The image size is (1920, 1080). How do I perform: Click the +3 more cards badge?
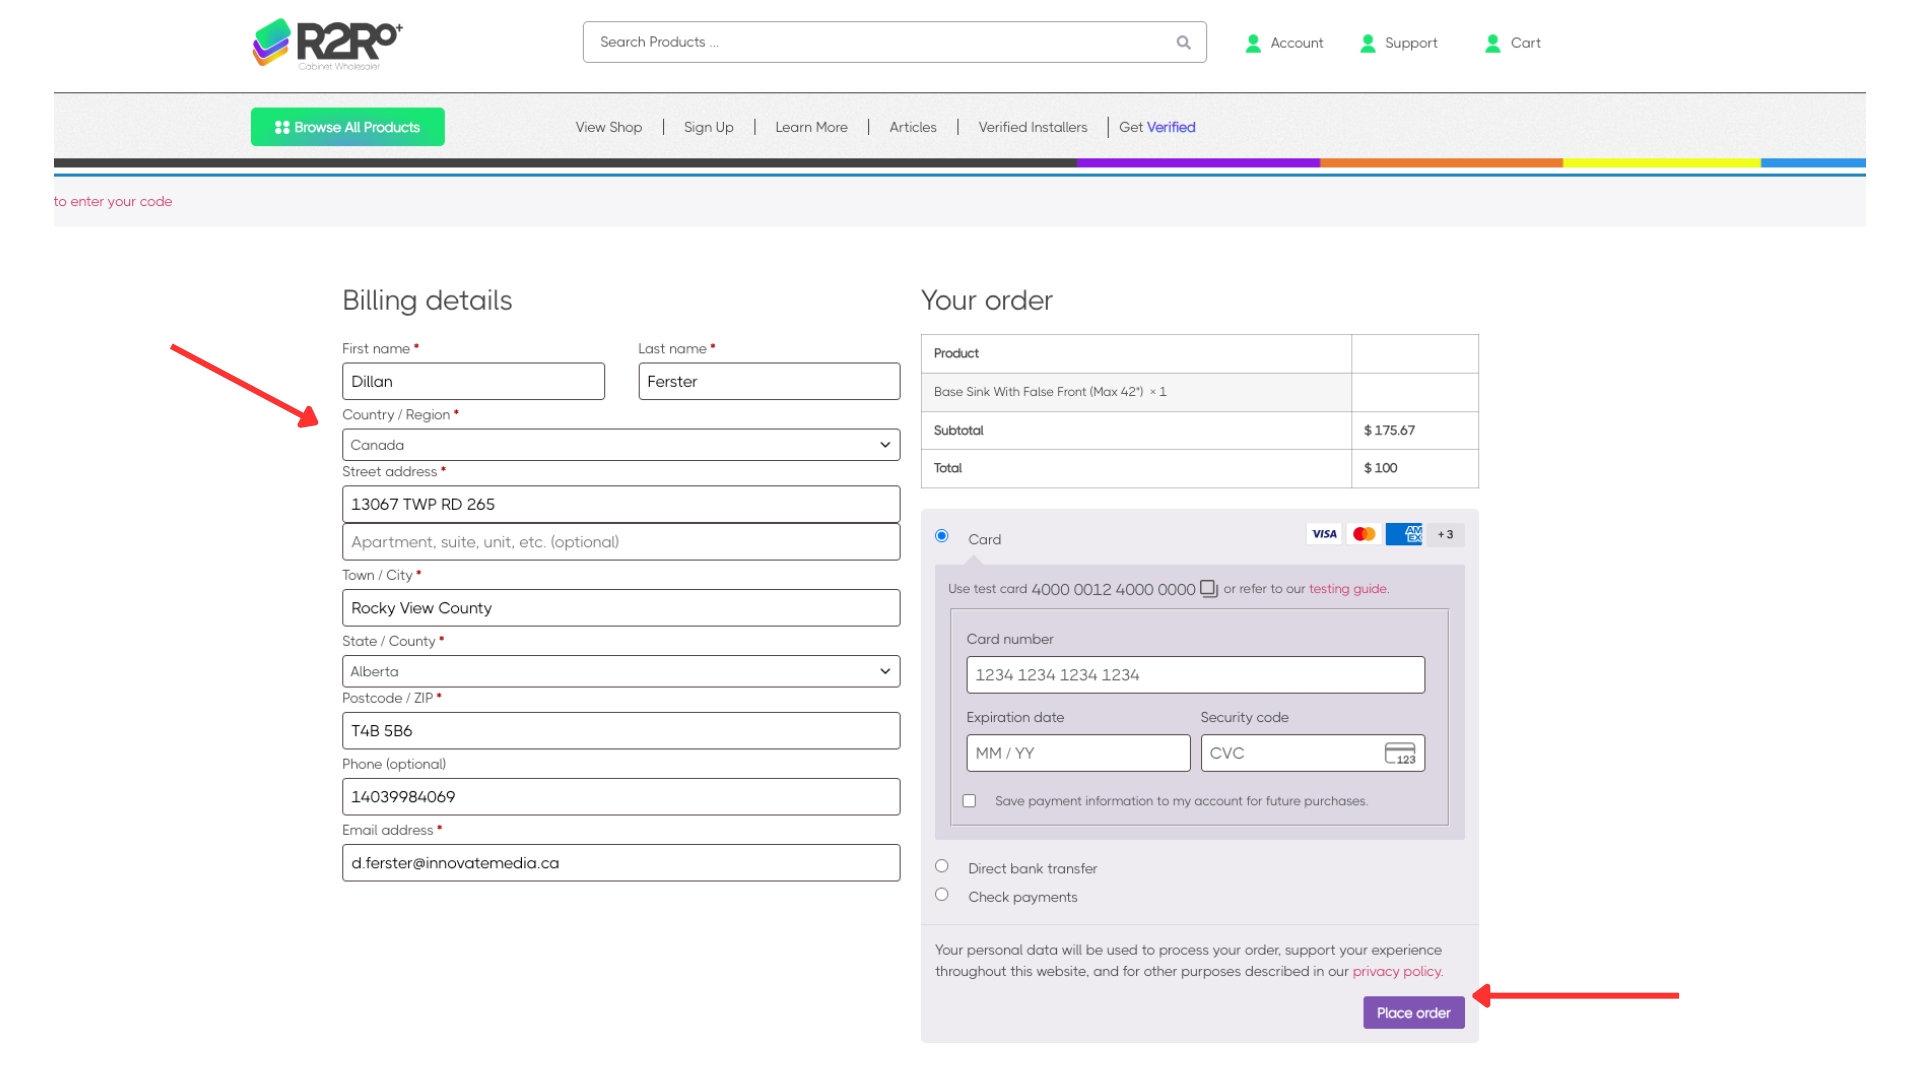click(1445, 534)
